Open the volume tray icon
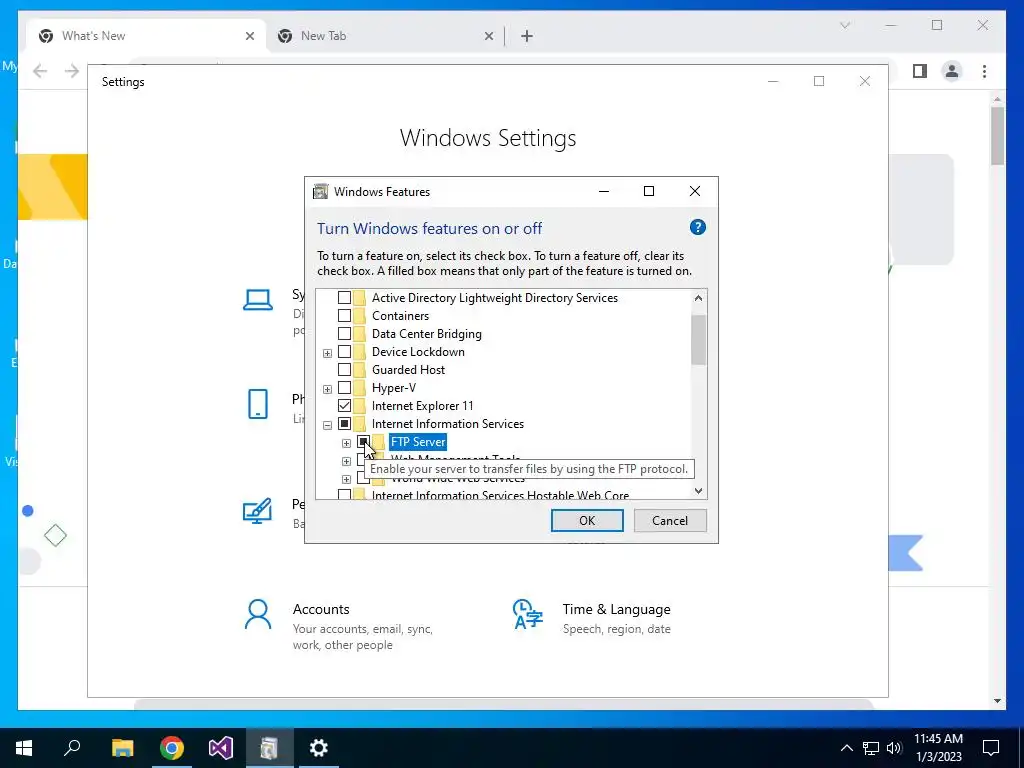 coord(894,748)
